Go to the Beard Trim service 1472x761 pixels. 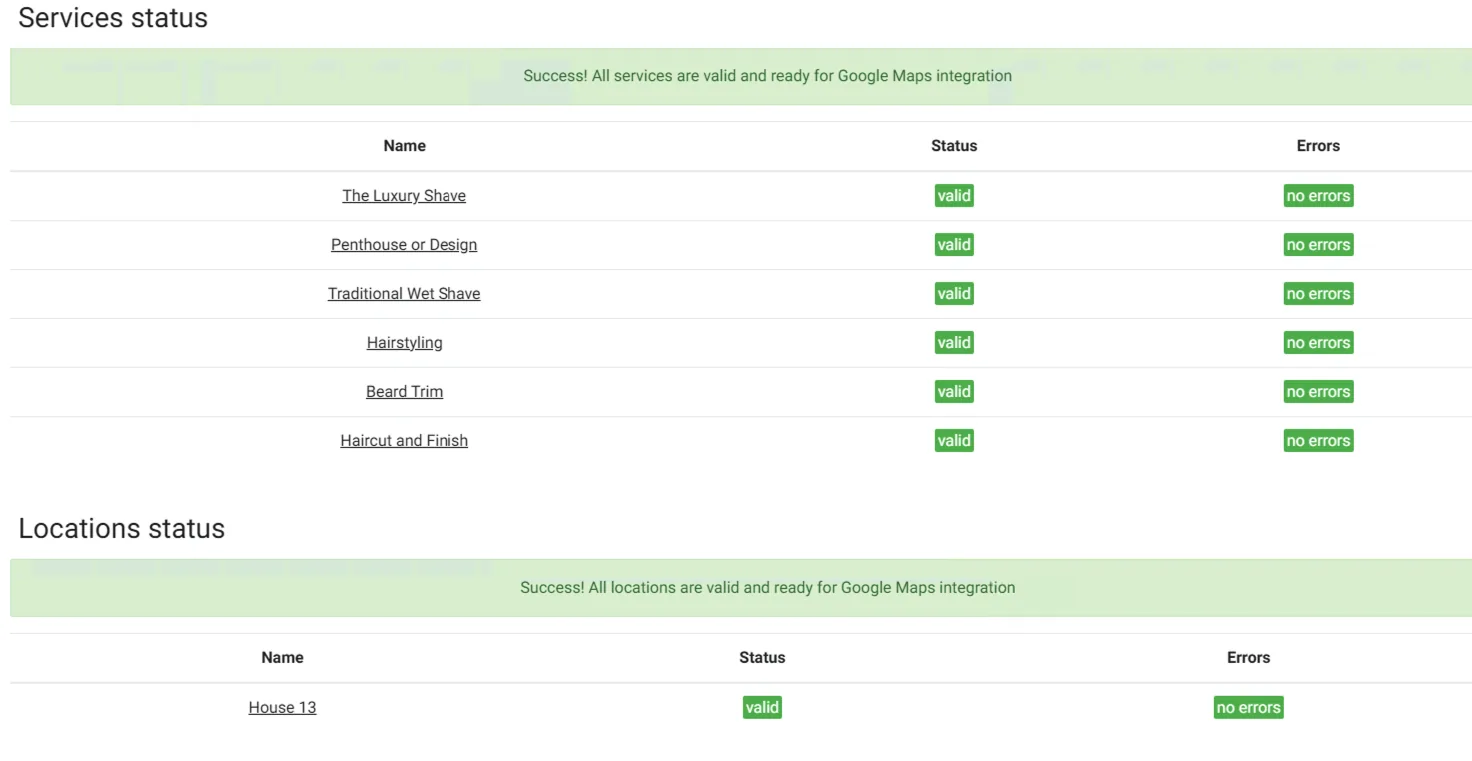(404, 392)
